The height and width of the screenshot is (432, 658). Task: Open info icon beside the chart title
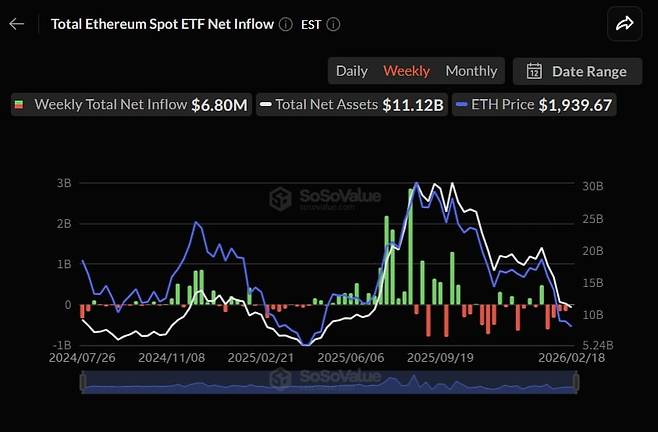286,24
